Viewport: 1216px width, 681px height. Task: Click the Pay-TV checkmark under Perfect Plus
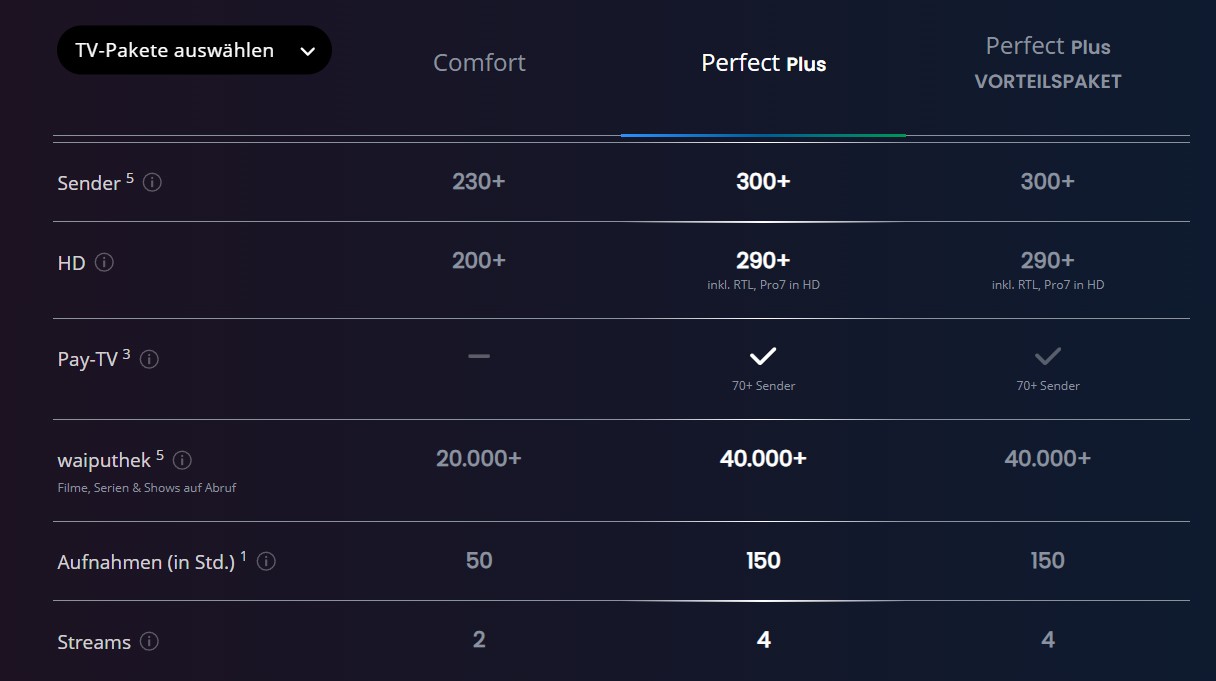coord(763,355)
